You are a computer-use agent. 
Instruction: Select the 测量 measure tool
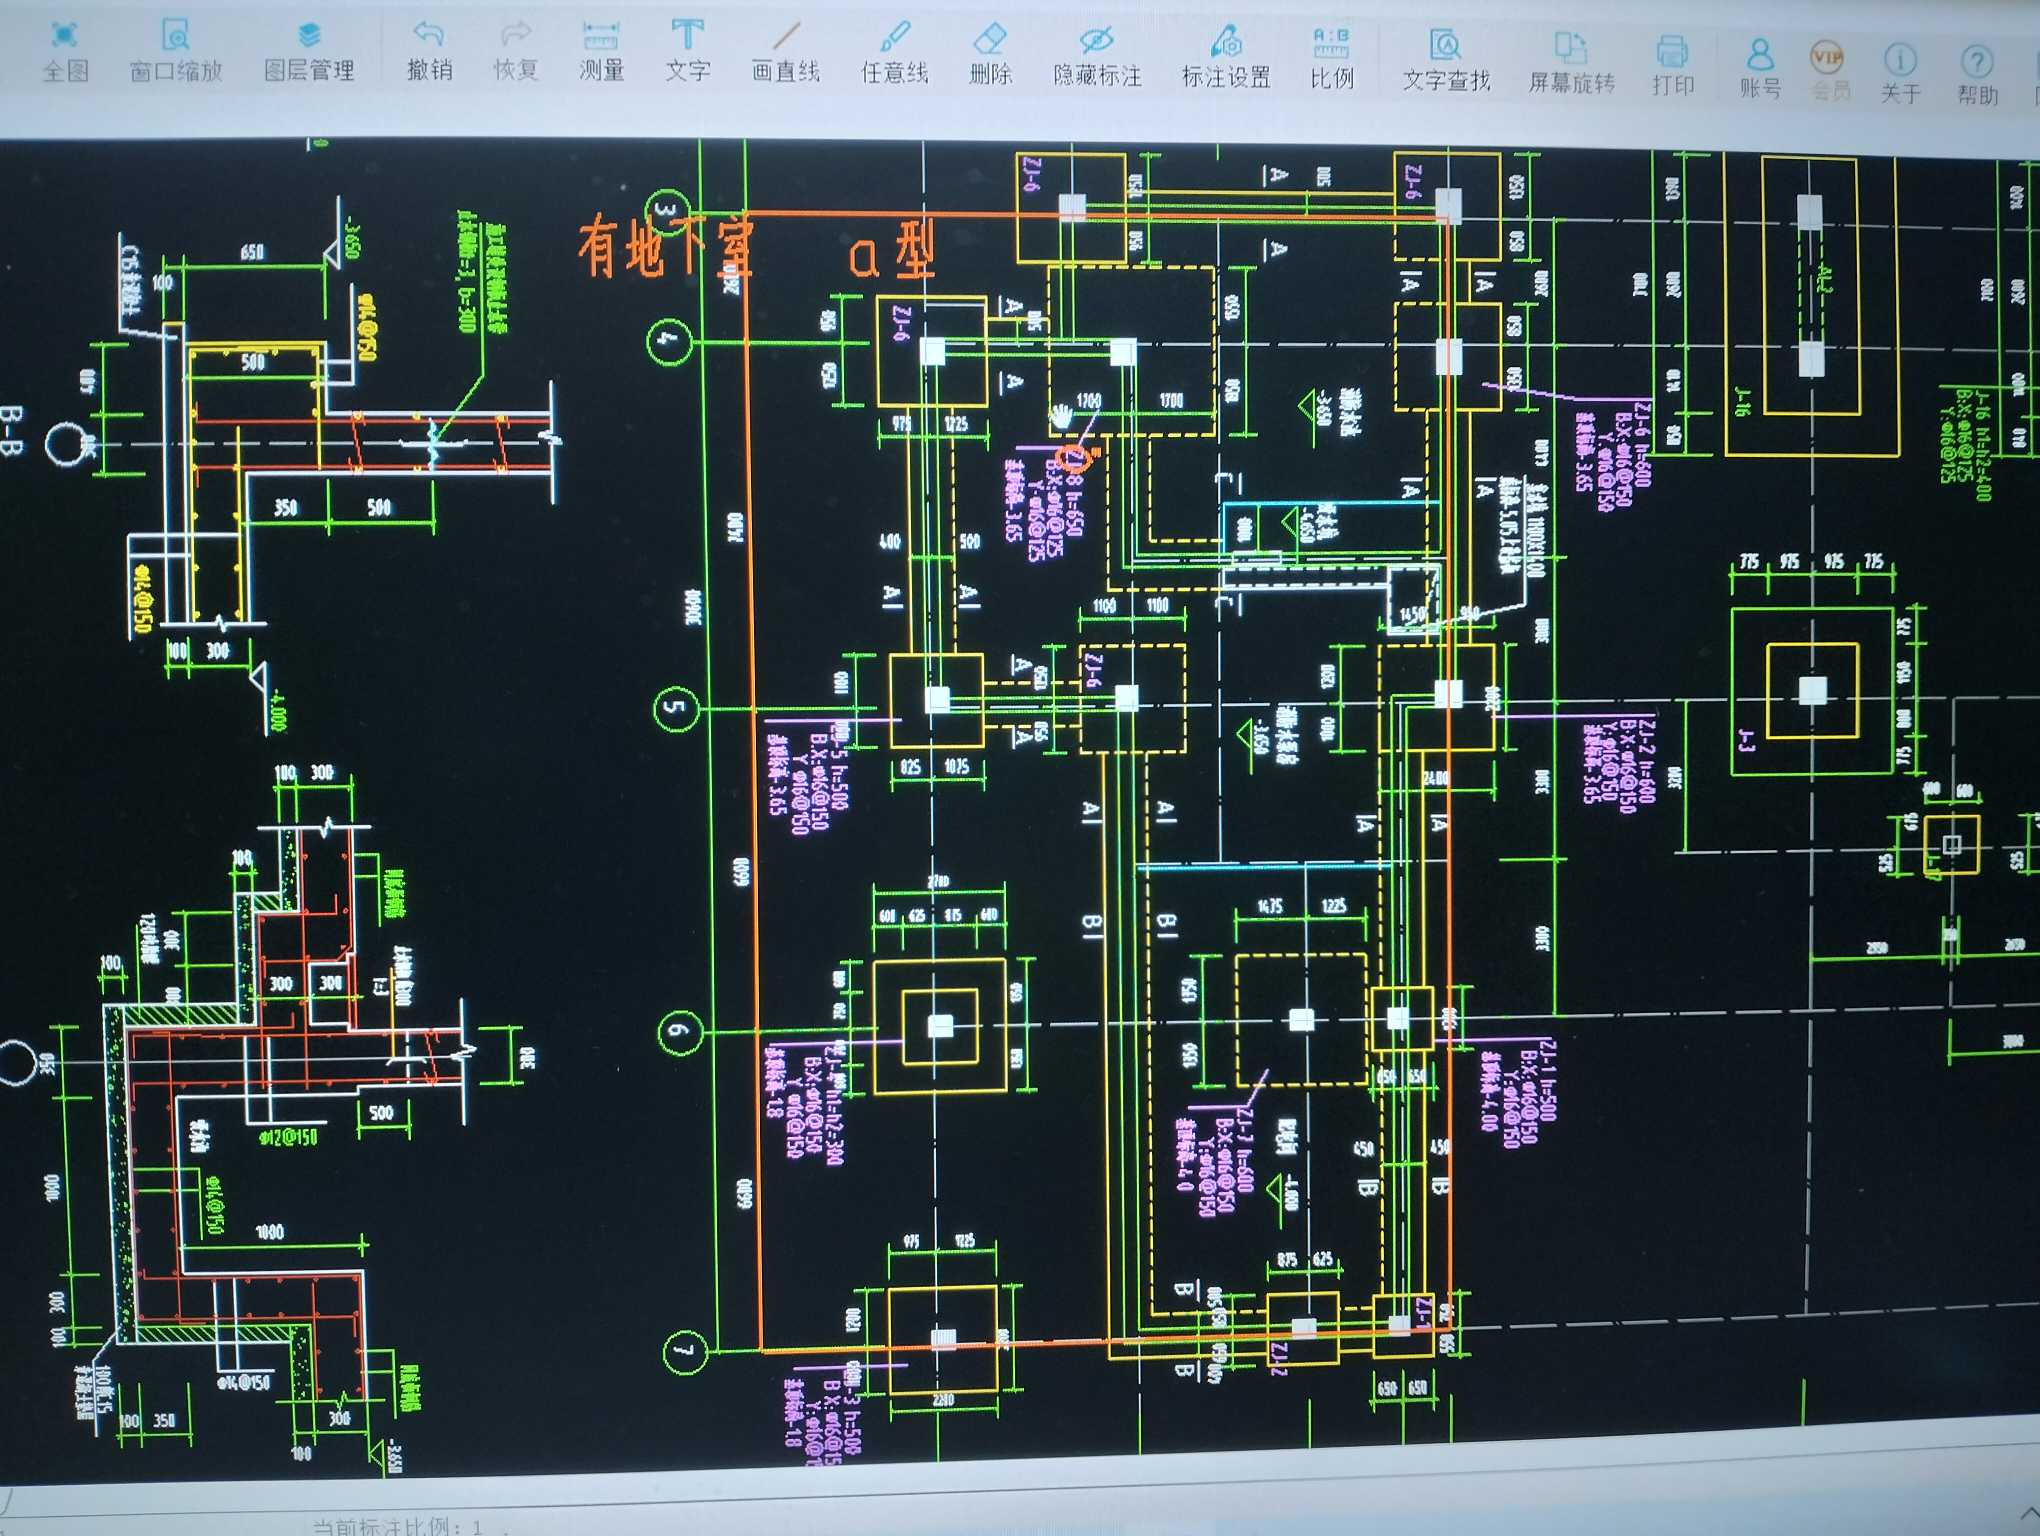[601, 51]
